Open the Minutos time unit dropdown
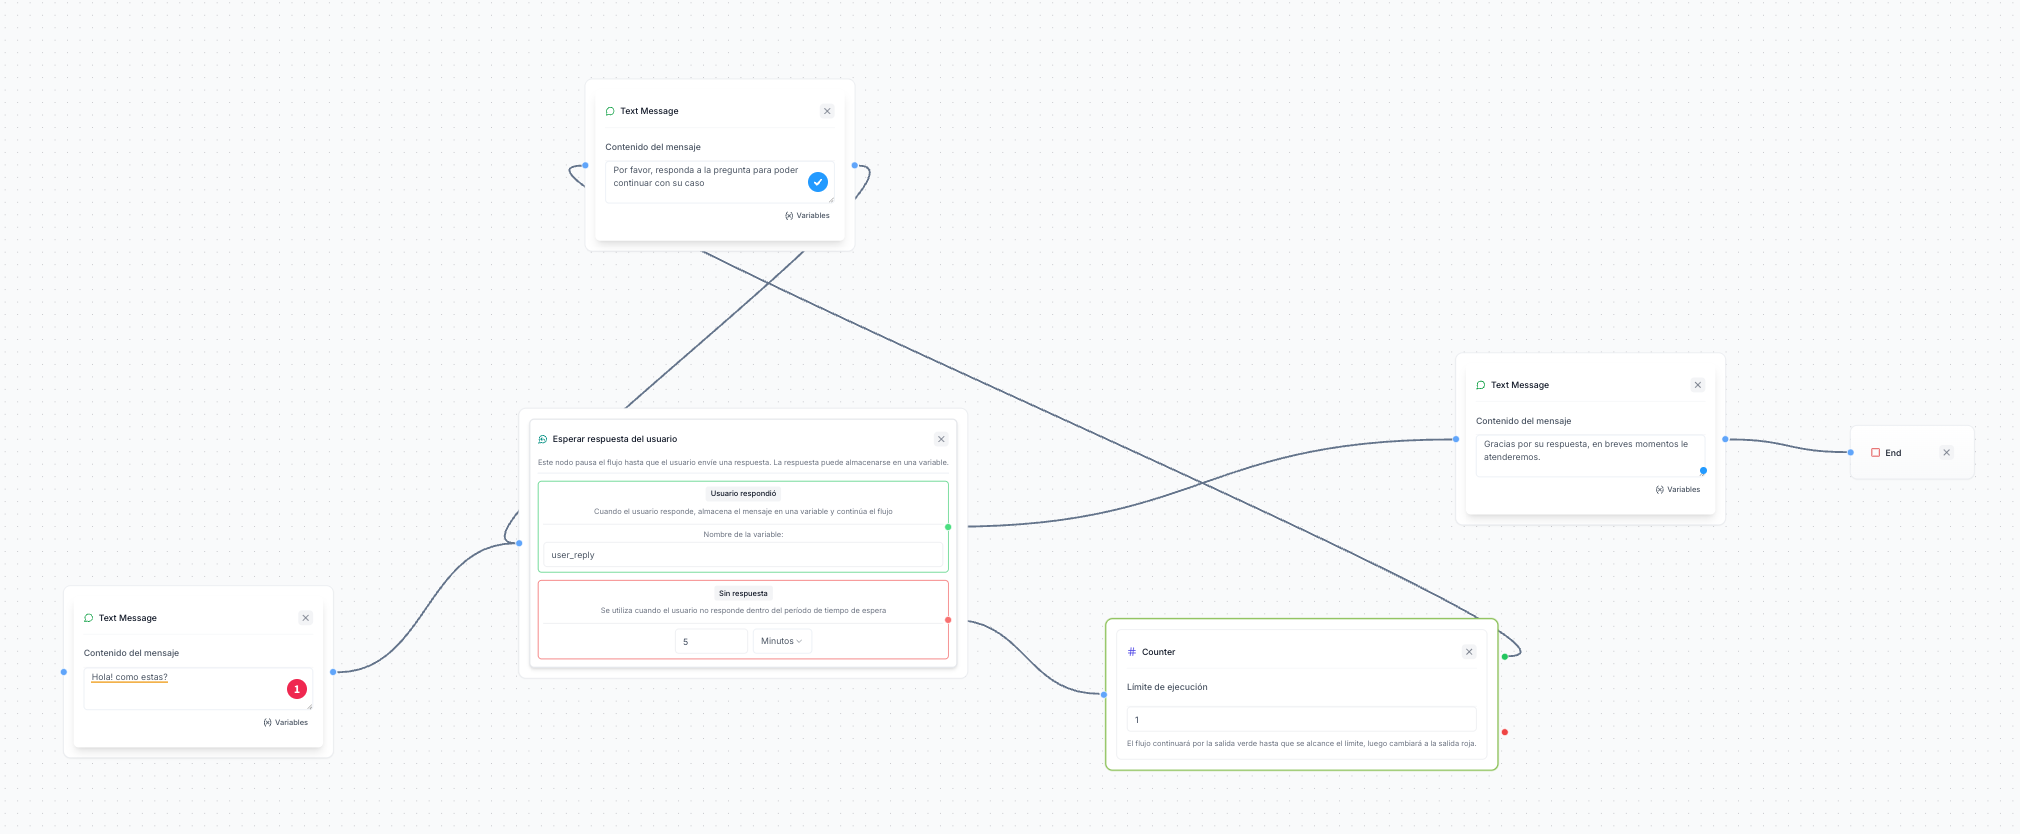This screenshot has height=834, width=2020. [782, 641]
